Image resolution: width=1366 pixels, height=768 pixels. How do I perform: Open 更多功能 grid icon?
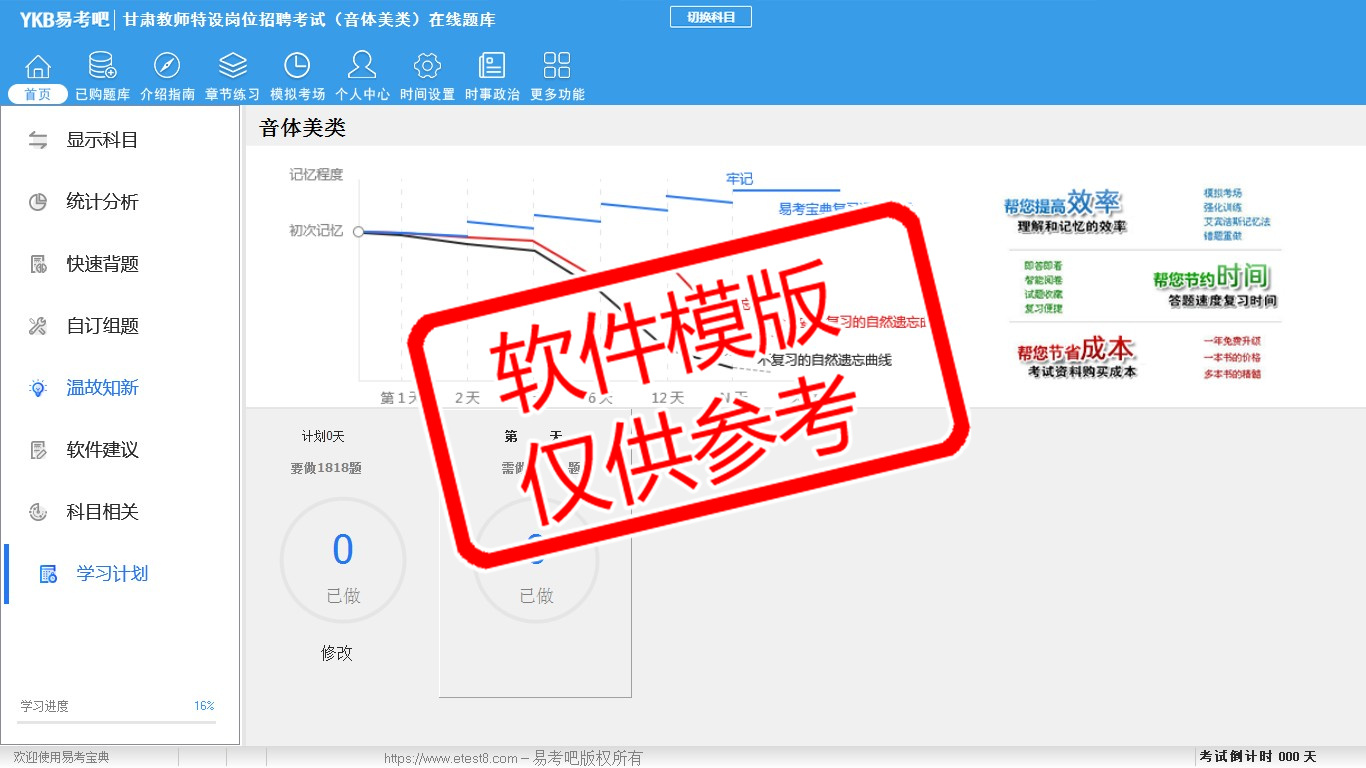click(557, 67)
